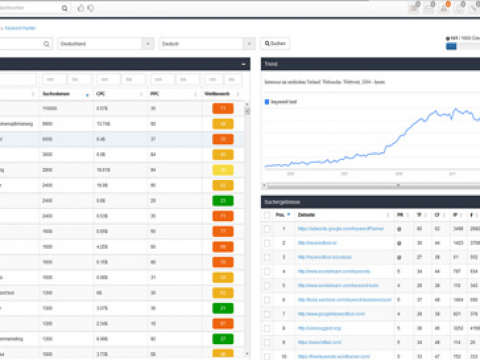Click the trend chart horizontal scrollbar

(x=371, y=185)
